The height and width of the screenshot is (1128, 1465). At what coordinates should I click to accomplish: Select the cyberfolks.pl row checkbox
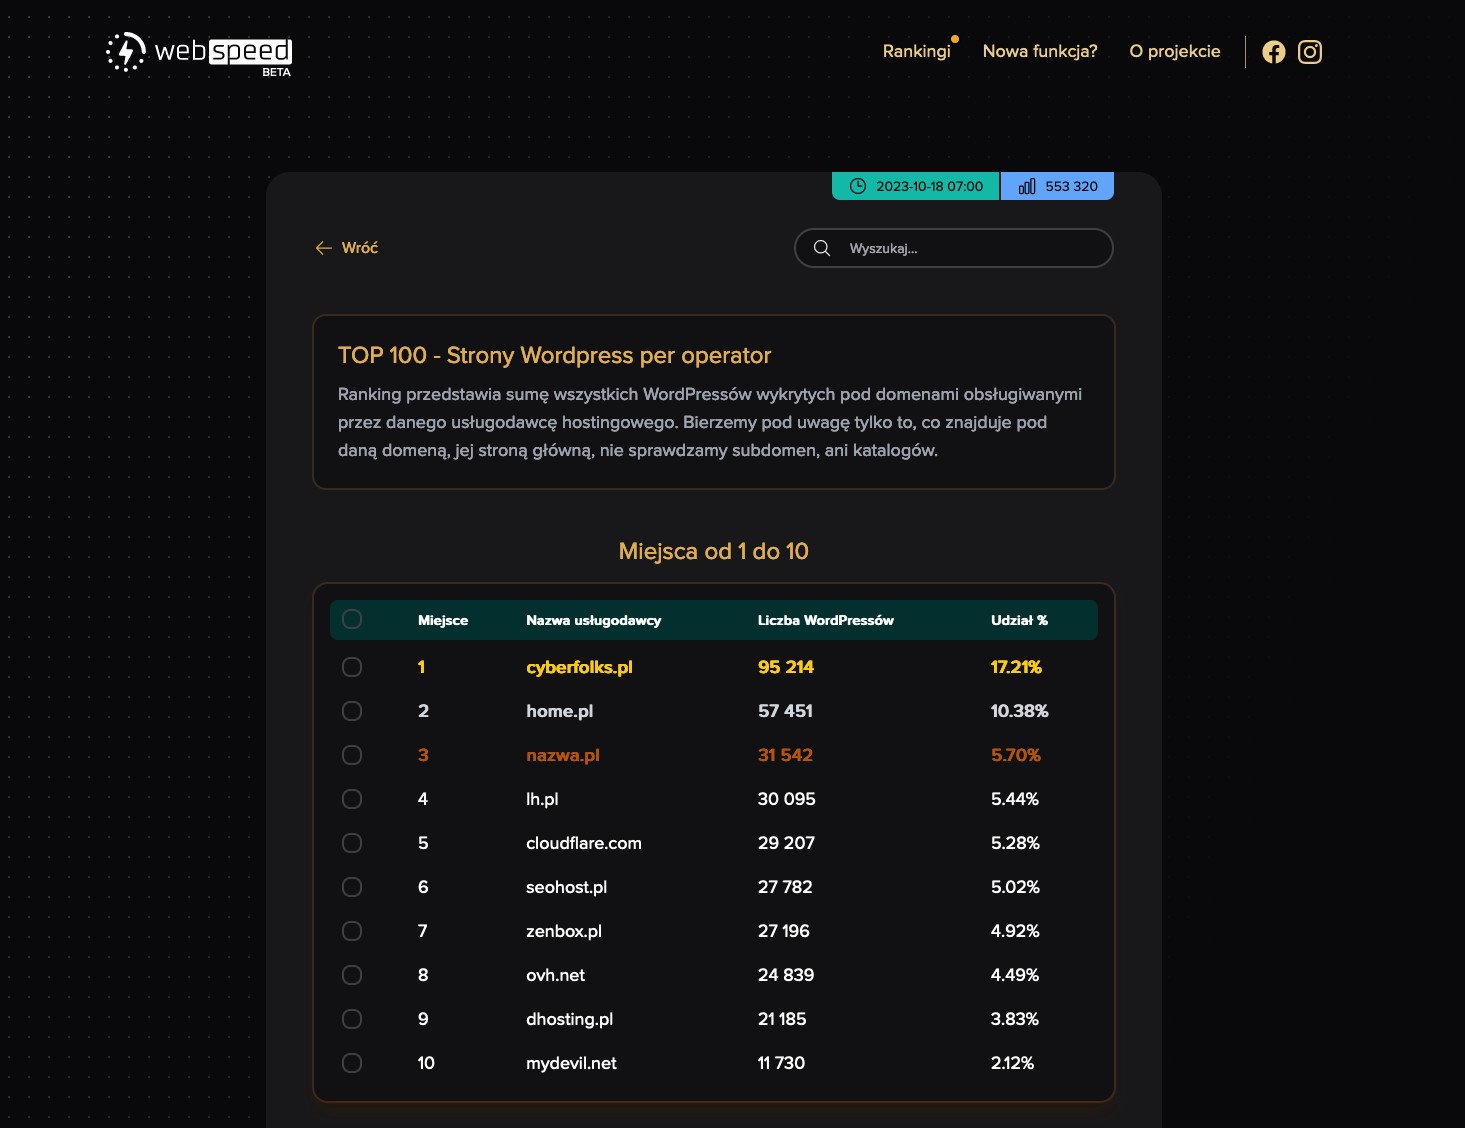click(352, 667)
